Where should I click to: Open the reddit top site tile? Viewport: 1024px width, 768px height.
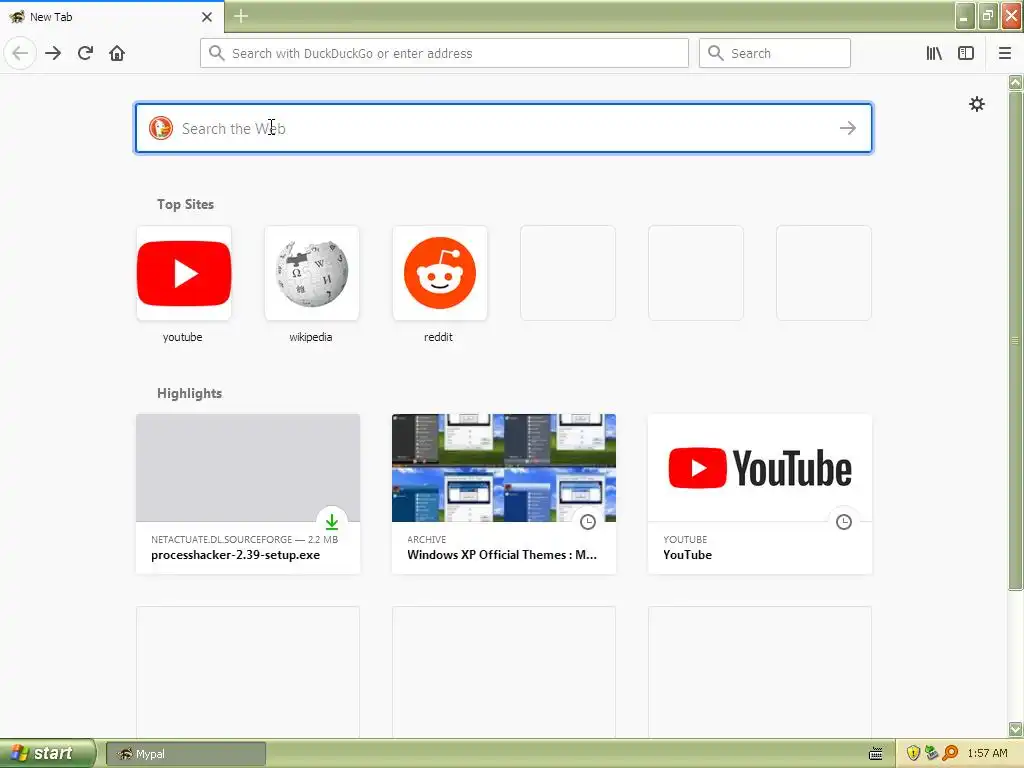tap(440, 273)
